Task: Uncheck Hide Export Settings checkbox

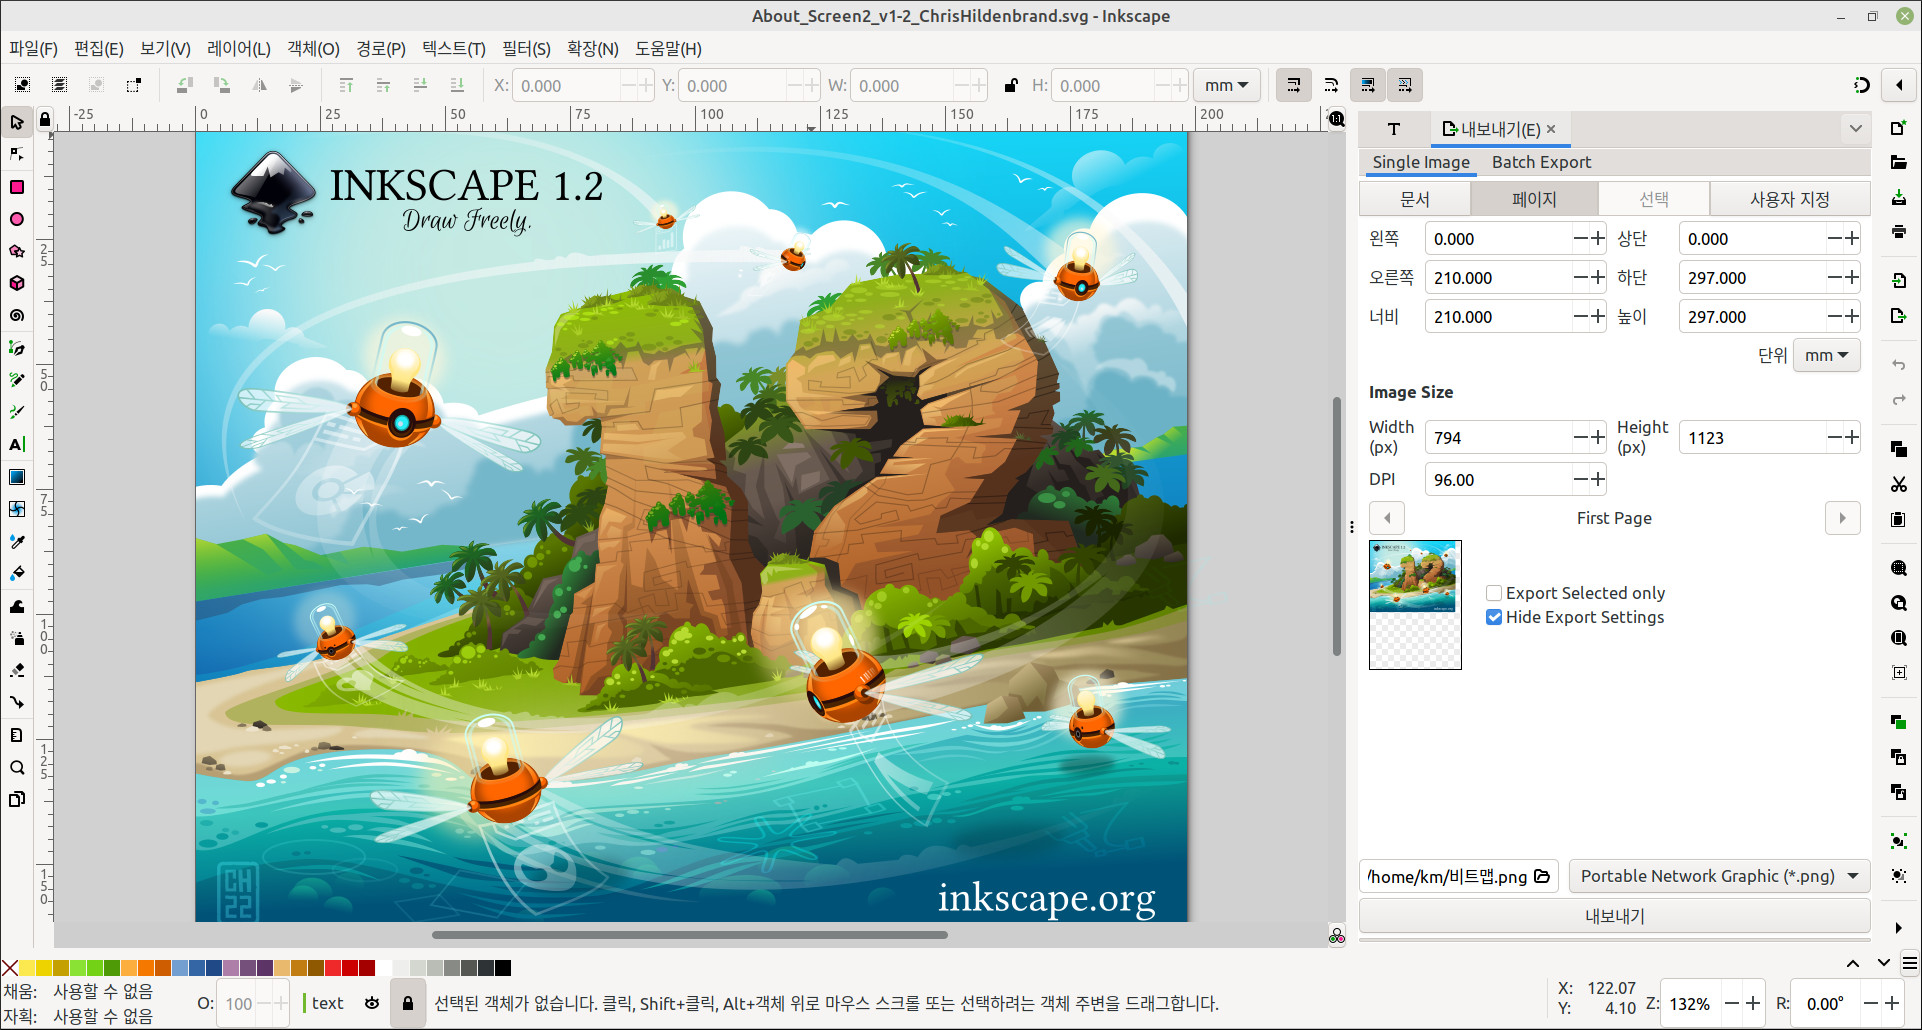Action: (x=1494, y=617)
